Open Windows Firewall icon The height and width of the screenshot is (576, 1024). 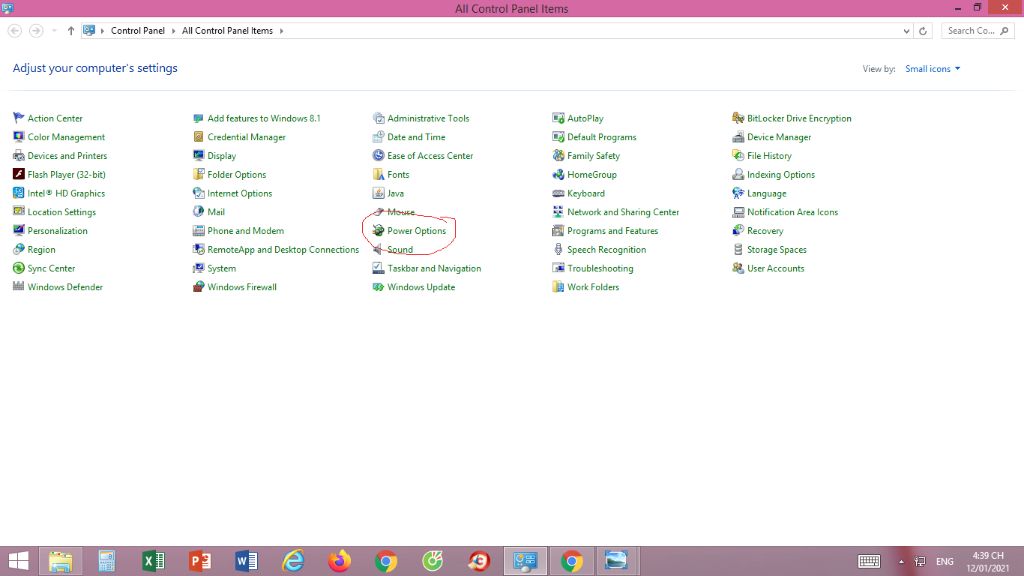point(199,287)
